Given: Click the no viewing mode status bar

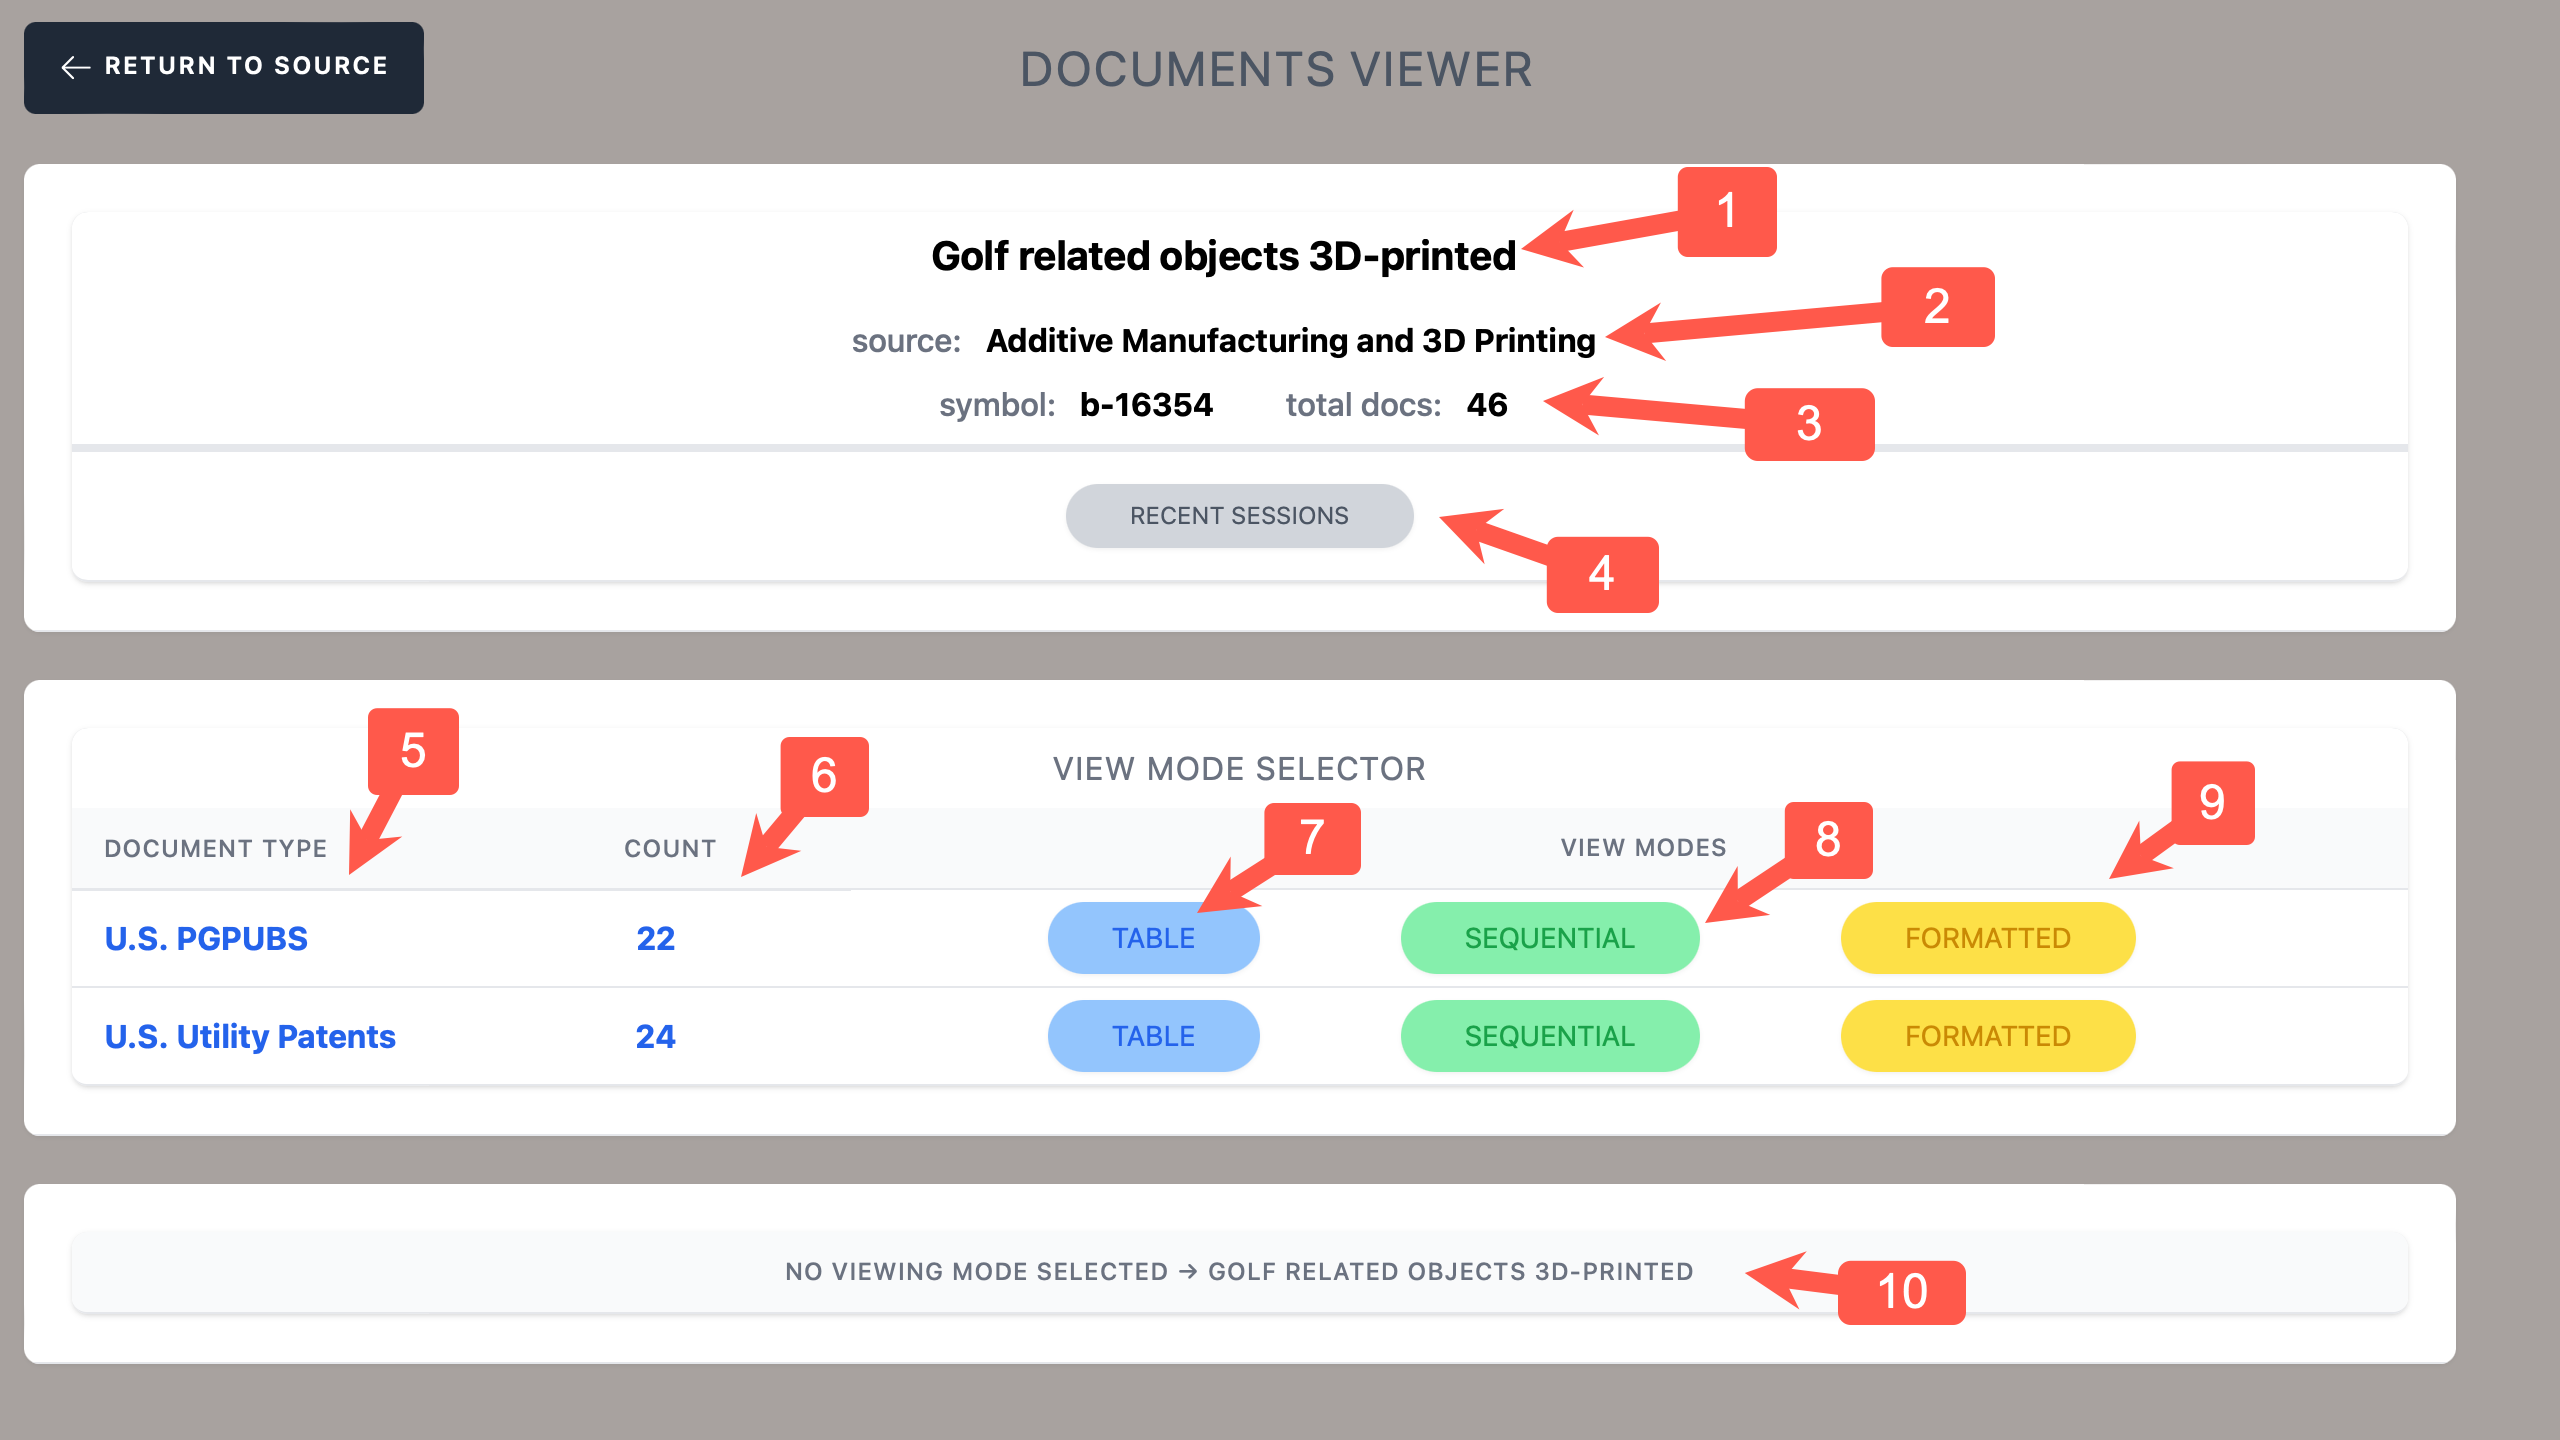Looking at the screenshot, I should click(x=1238, y=1271).
